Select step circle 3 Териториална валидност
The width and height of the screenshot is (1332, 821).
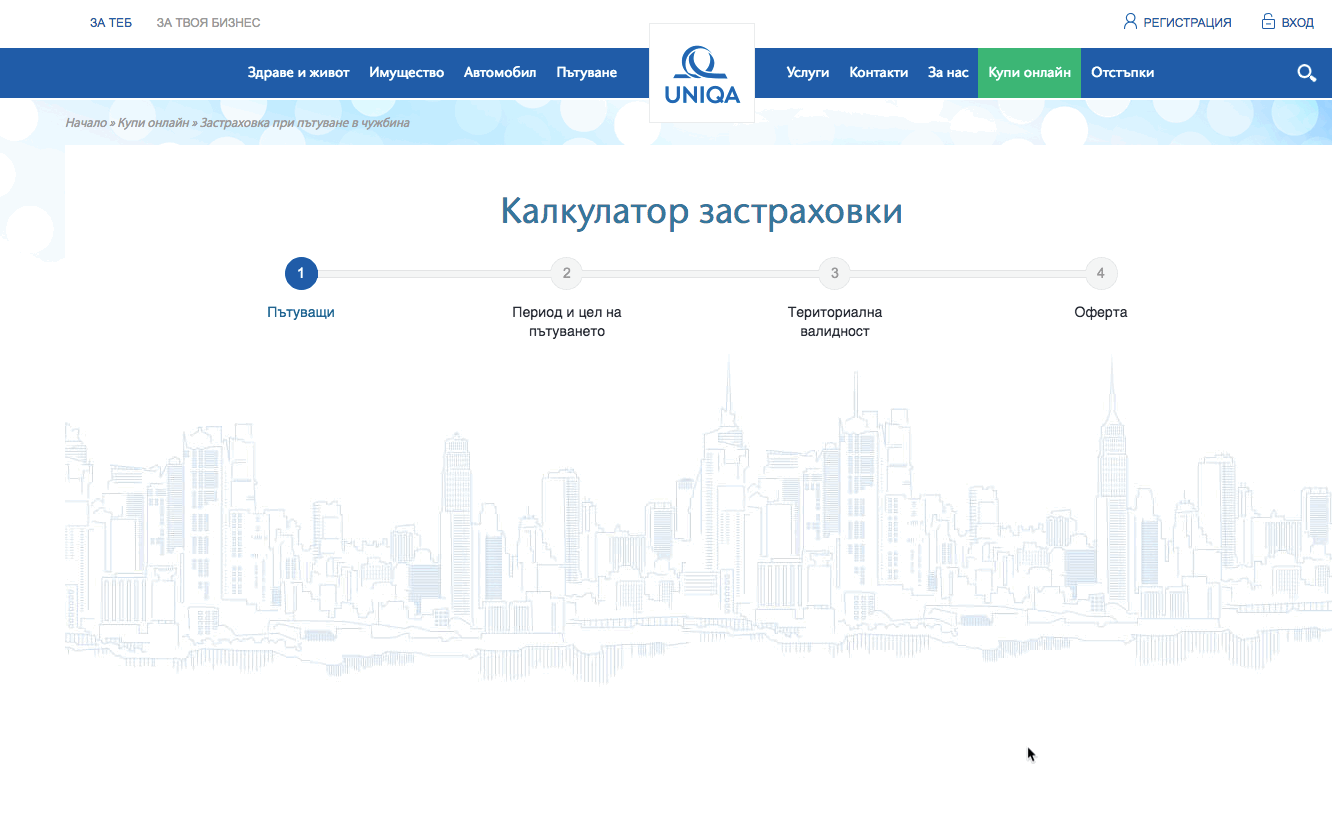[834, 273]
